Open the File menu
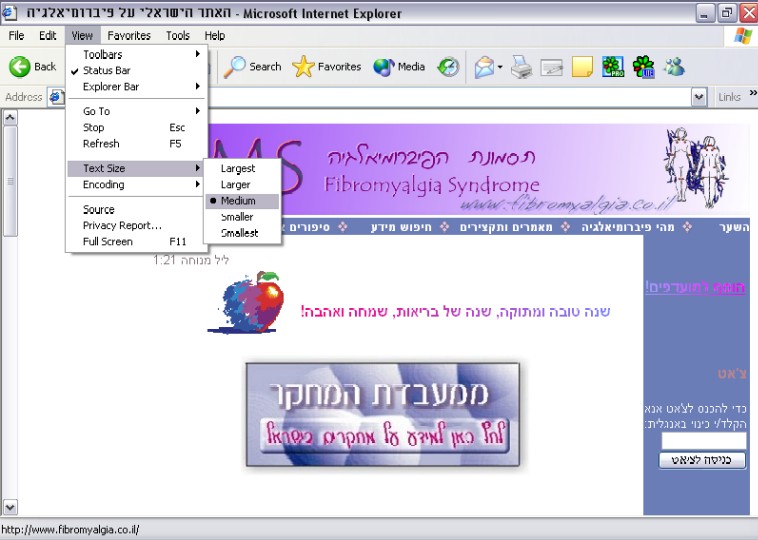The image size is (758, 540). tap(16, 36)
